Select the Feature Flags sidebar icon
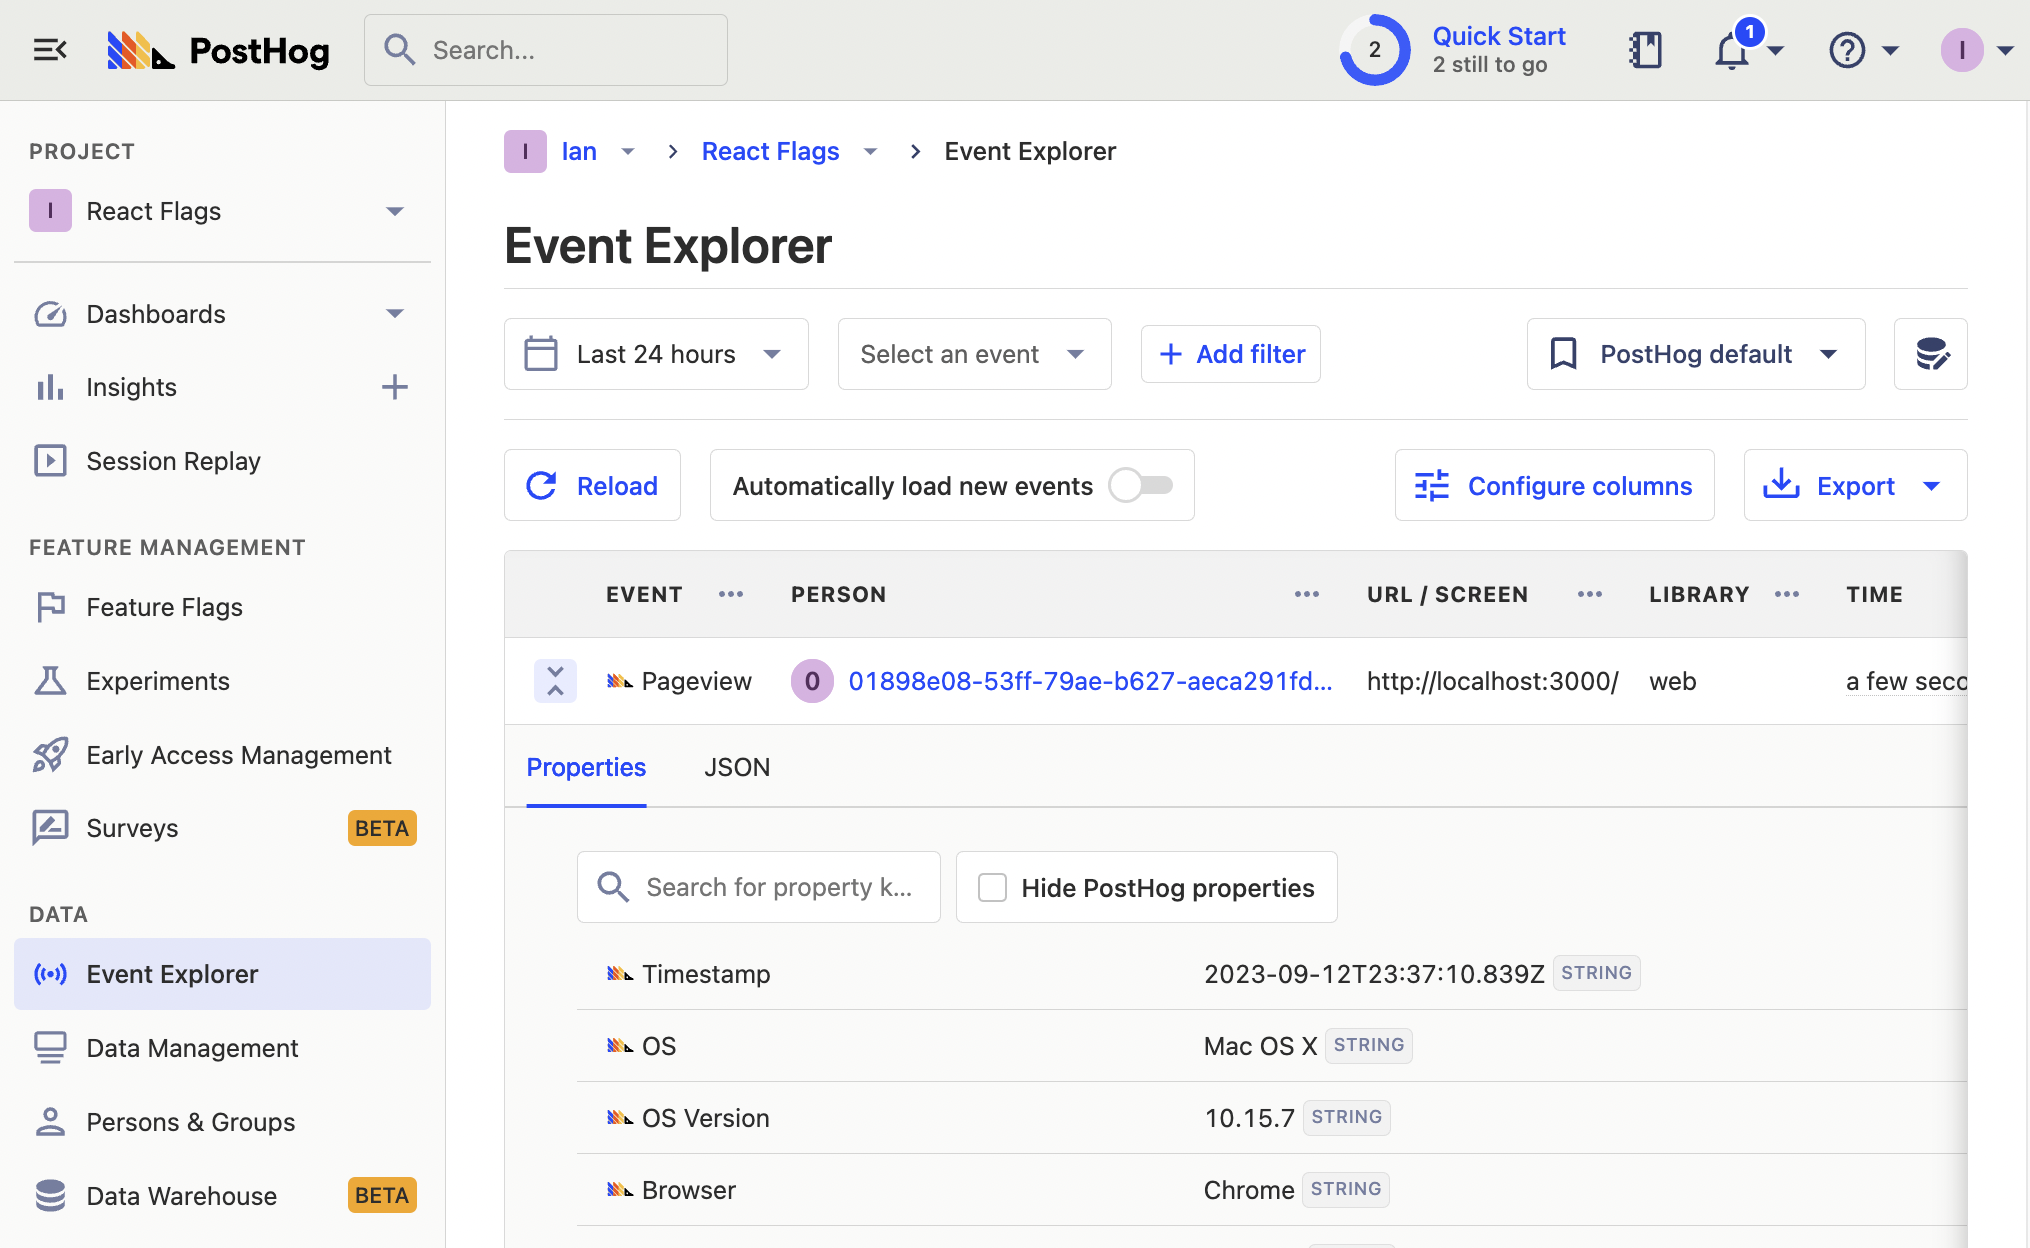The width and height of the screenshot is (2030, 1248). pyautogui.click(x=50, y=607)
